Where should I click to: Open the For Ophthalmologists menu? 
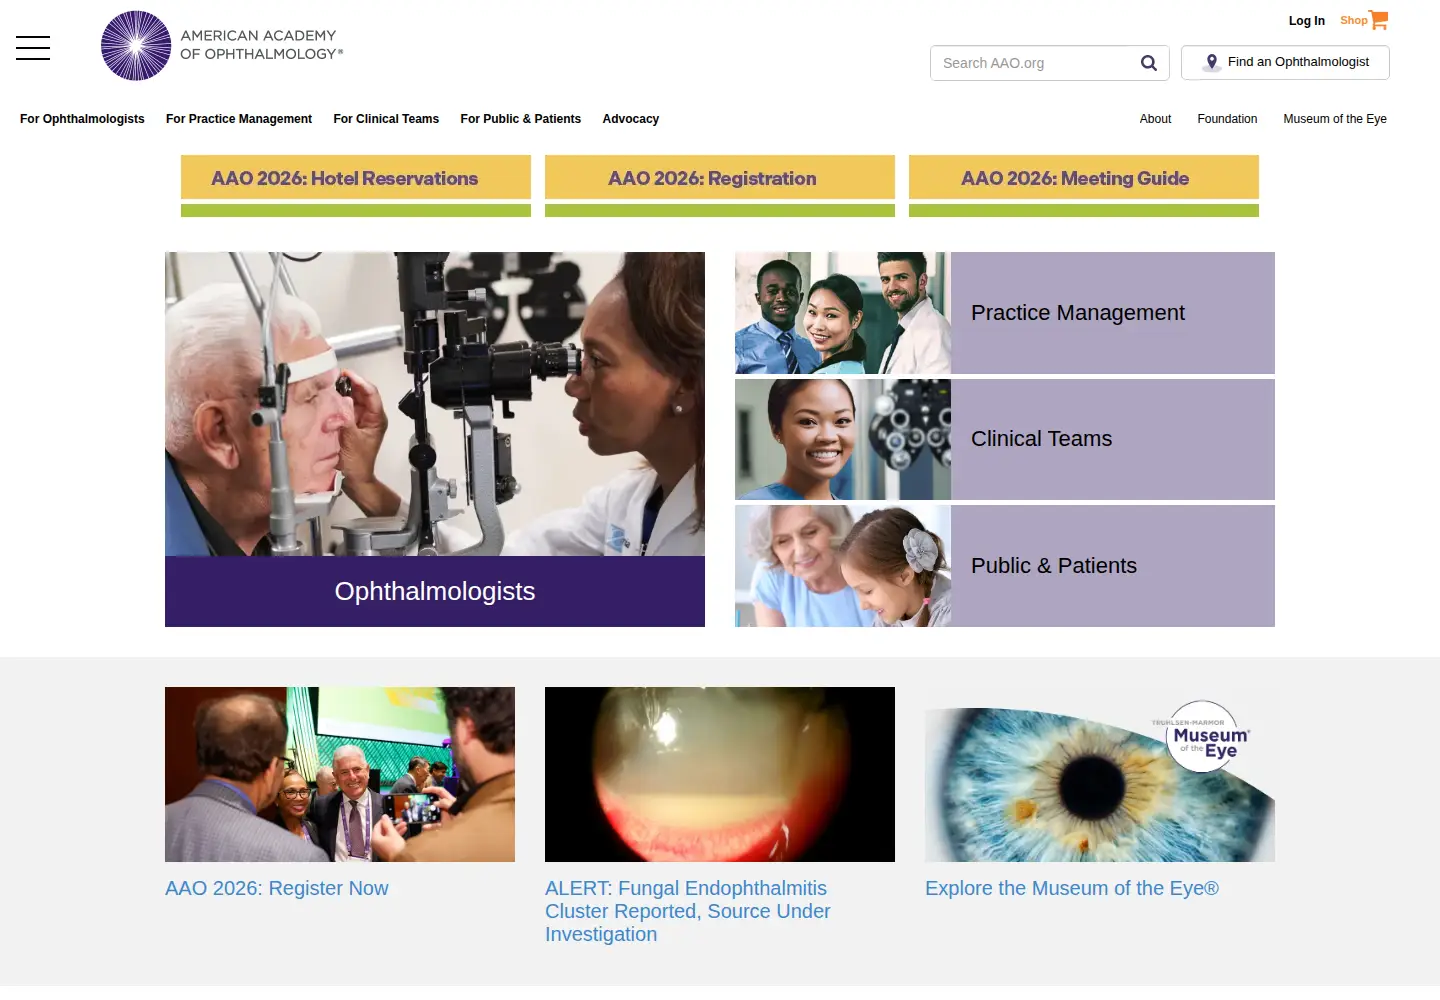tap(82, 119)
